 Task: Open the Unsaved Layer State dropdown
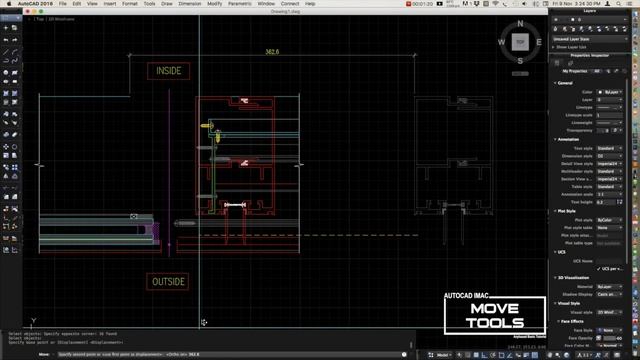pos(590,39)
